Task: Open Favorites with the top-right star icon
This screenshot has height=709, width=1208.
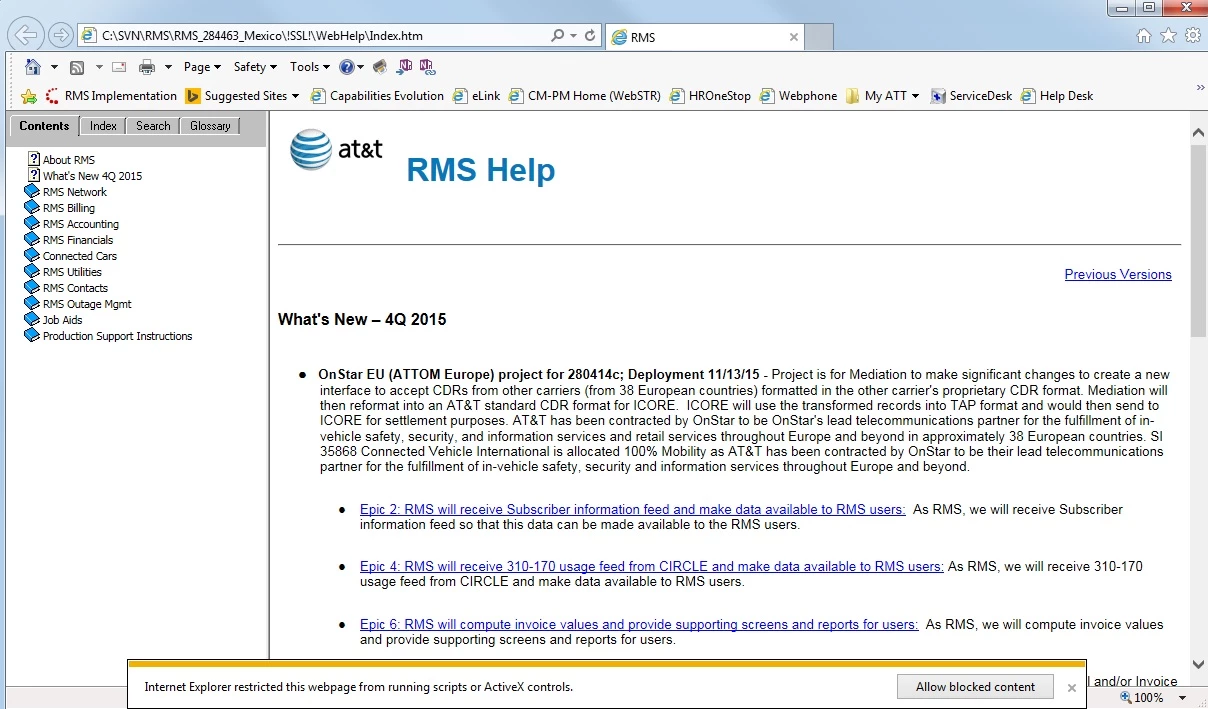Action: 1168,35
